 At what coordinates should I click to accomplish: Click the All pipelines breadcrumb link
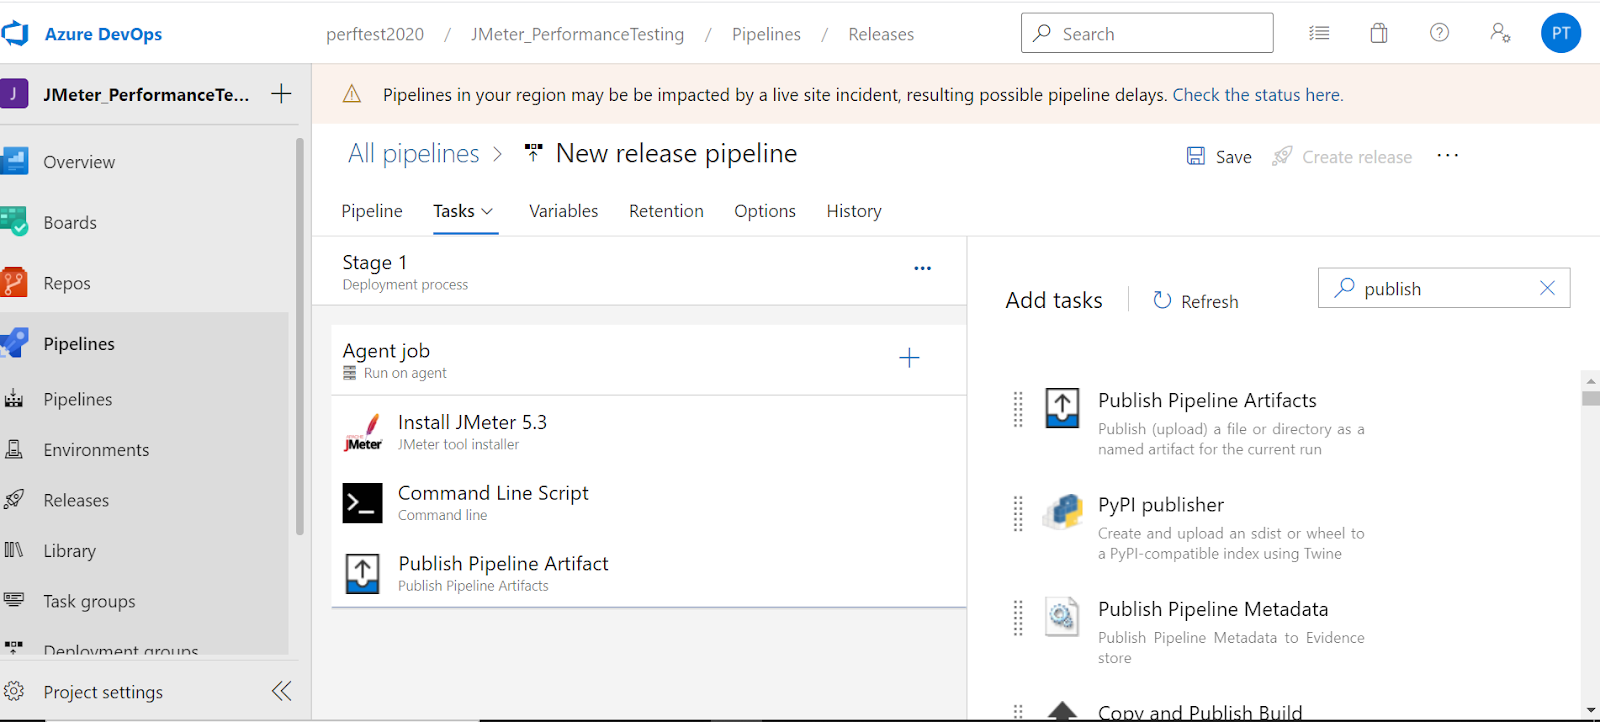414,153
